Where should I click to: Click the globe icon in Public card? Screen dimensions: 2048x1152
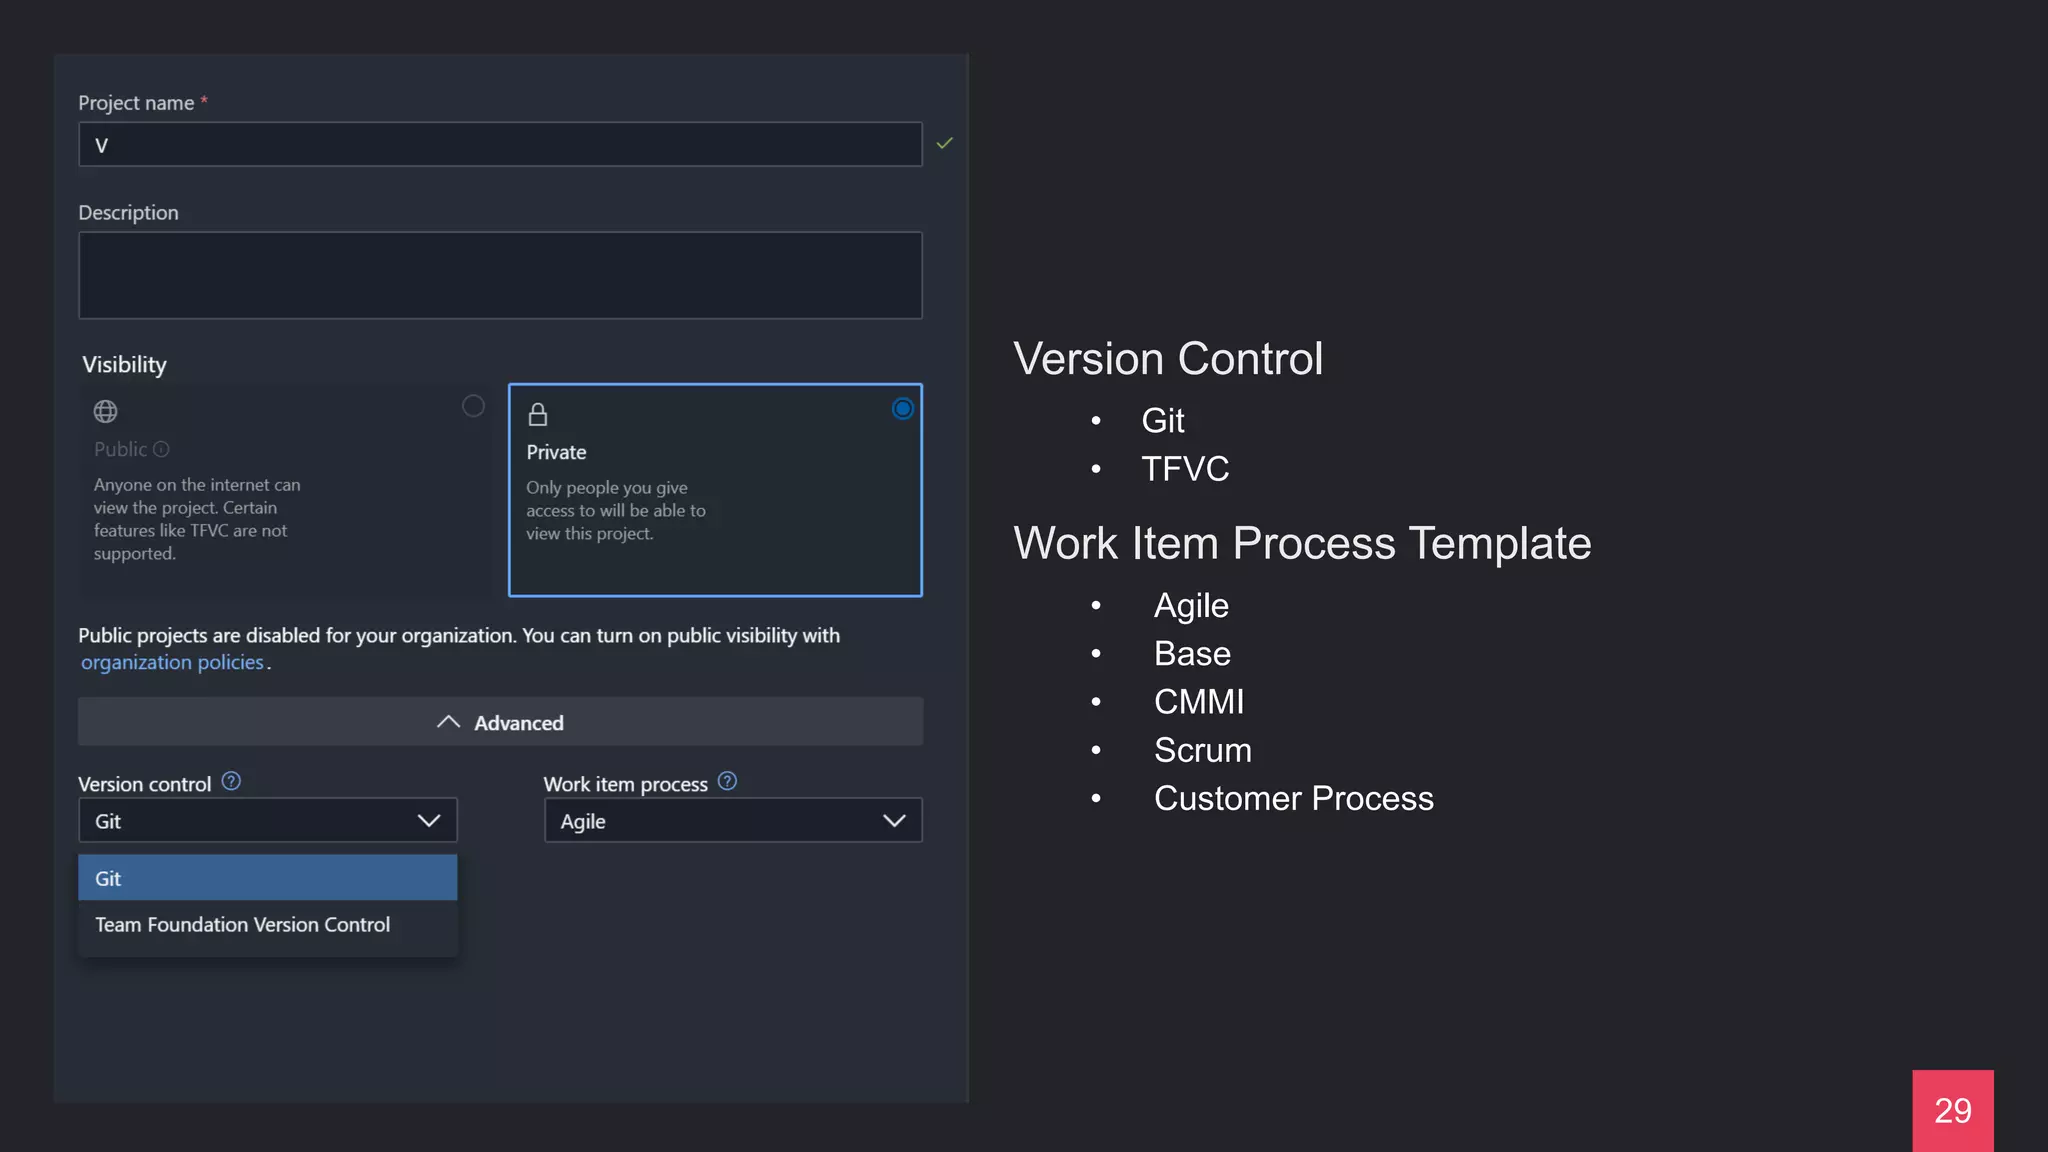[105, 411]
